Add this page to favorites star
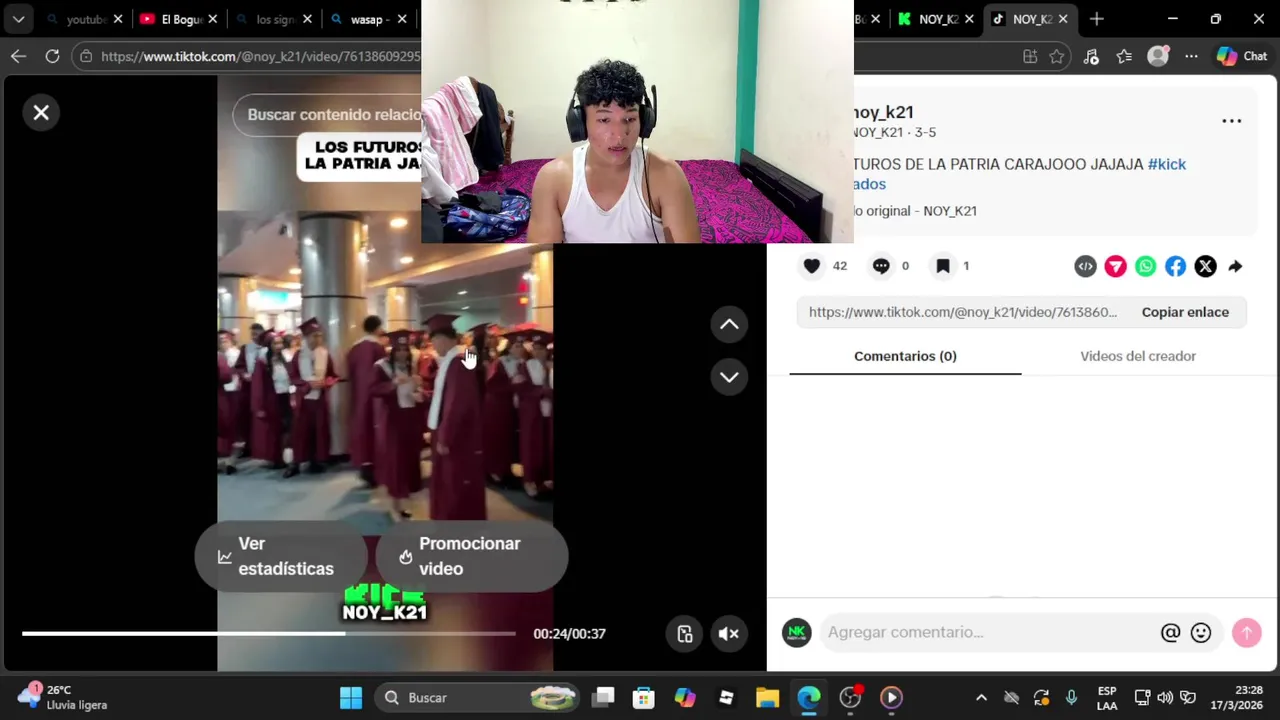The height and width of the screenshot is (720, 1280). click(x=1057, y=57)
